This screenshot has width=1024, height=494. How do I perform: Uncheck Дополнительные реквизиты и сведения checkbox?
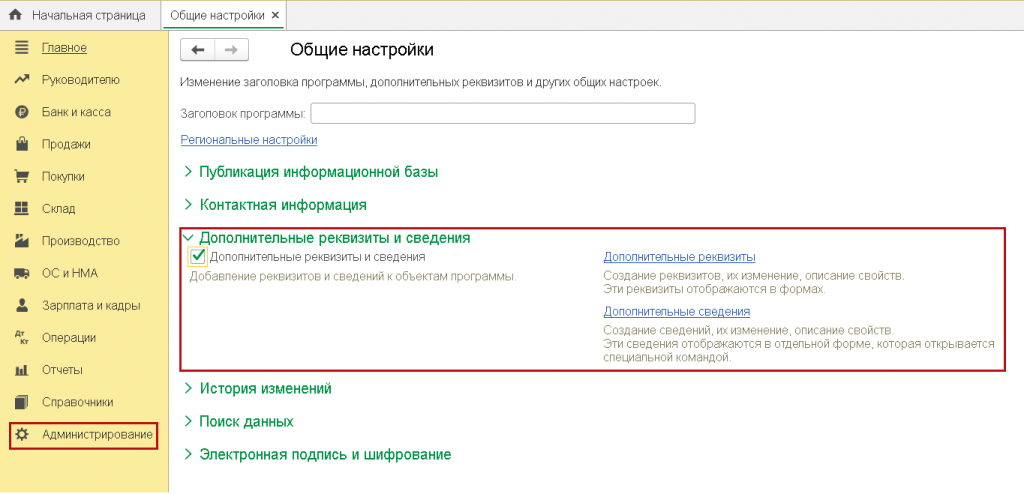tap(198, 258)
